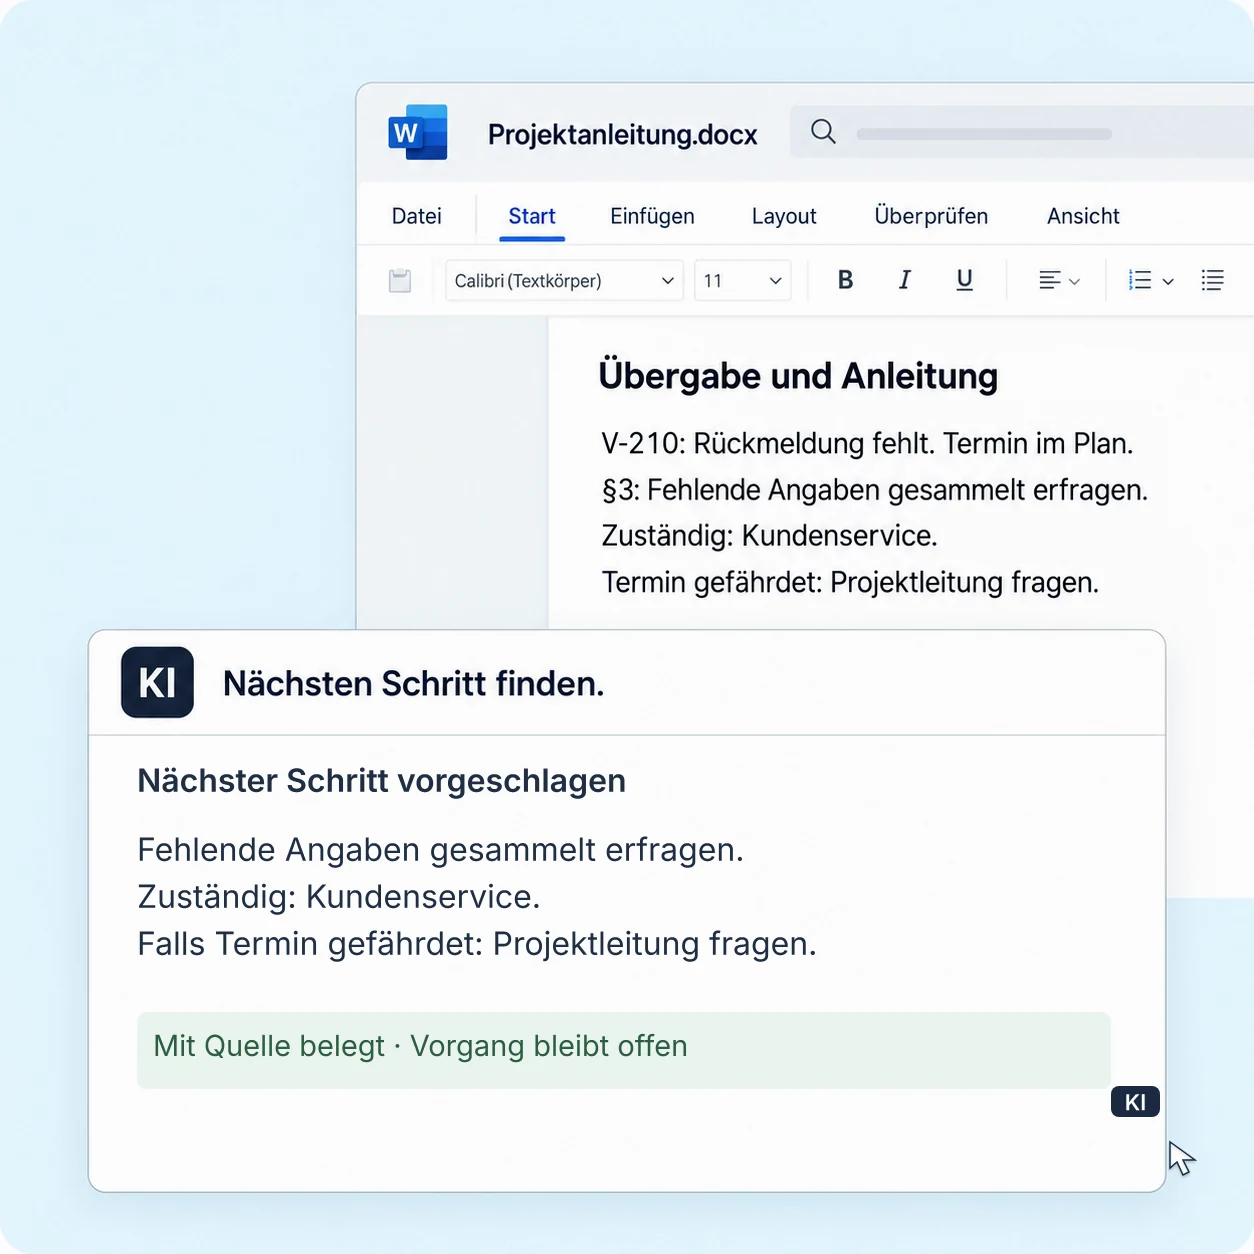Click KI panel line Falls Termin gefährdet

[x=477, y=944]
